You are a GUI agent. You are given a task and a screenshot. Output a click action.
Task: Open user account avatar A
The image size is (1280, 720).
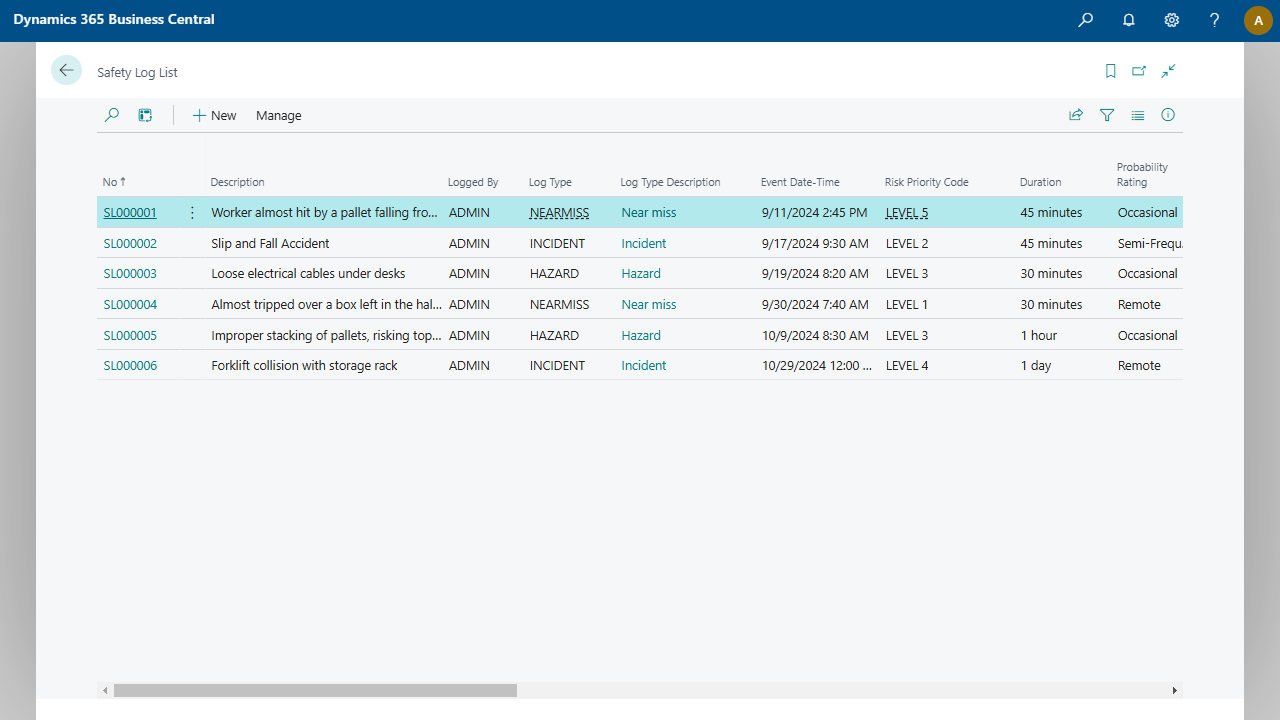tap(1258, 20)
